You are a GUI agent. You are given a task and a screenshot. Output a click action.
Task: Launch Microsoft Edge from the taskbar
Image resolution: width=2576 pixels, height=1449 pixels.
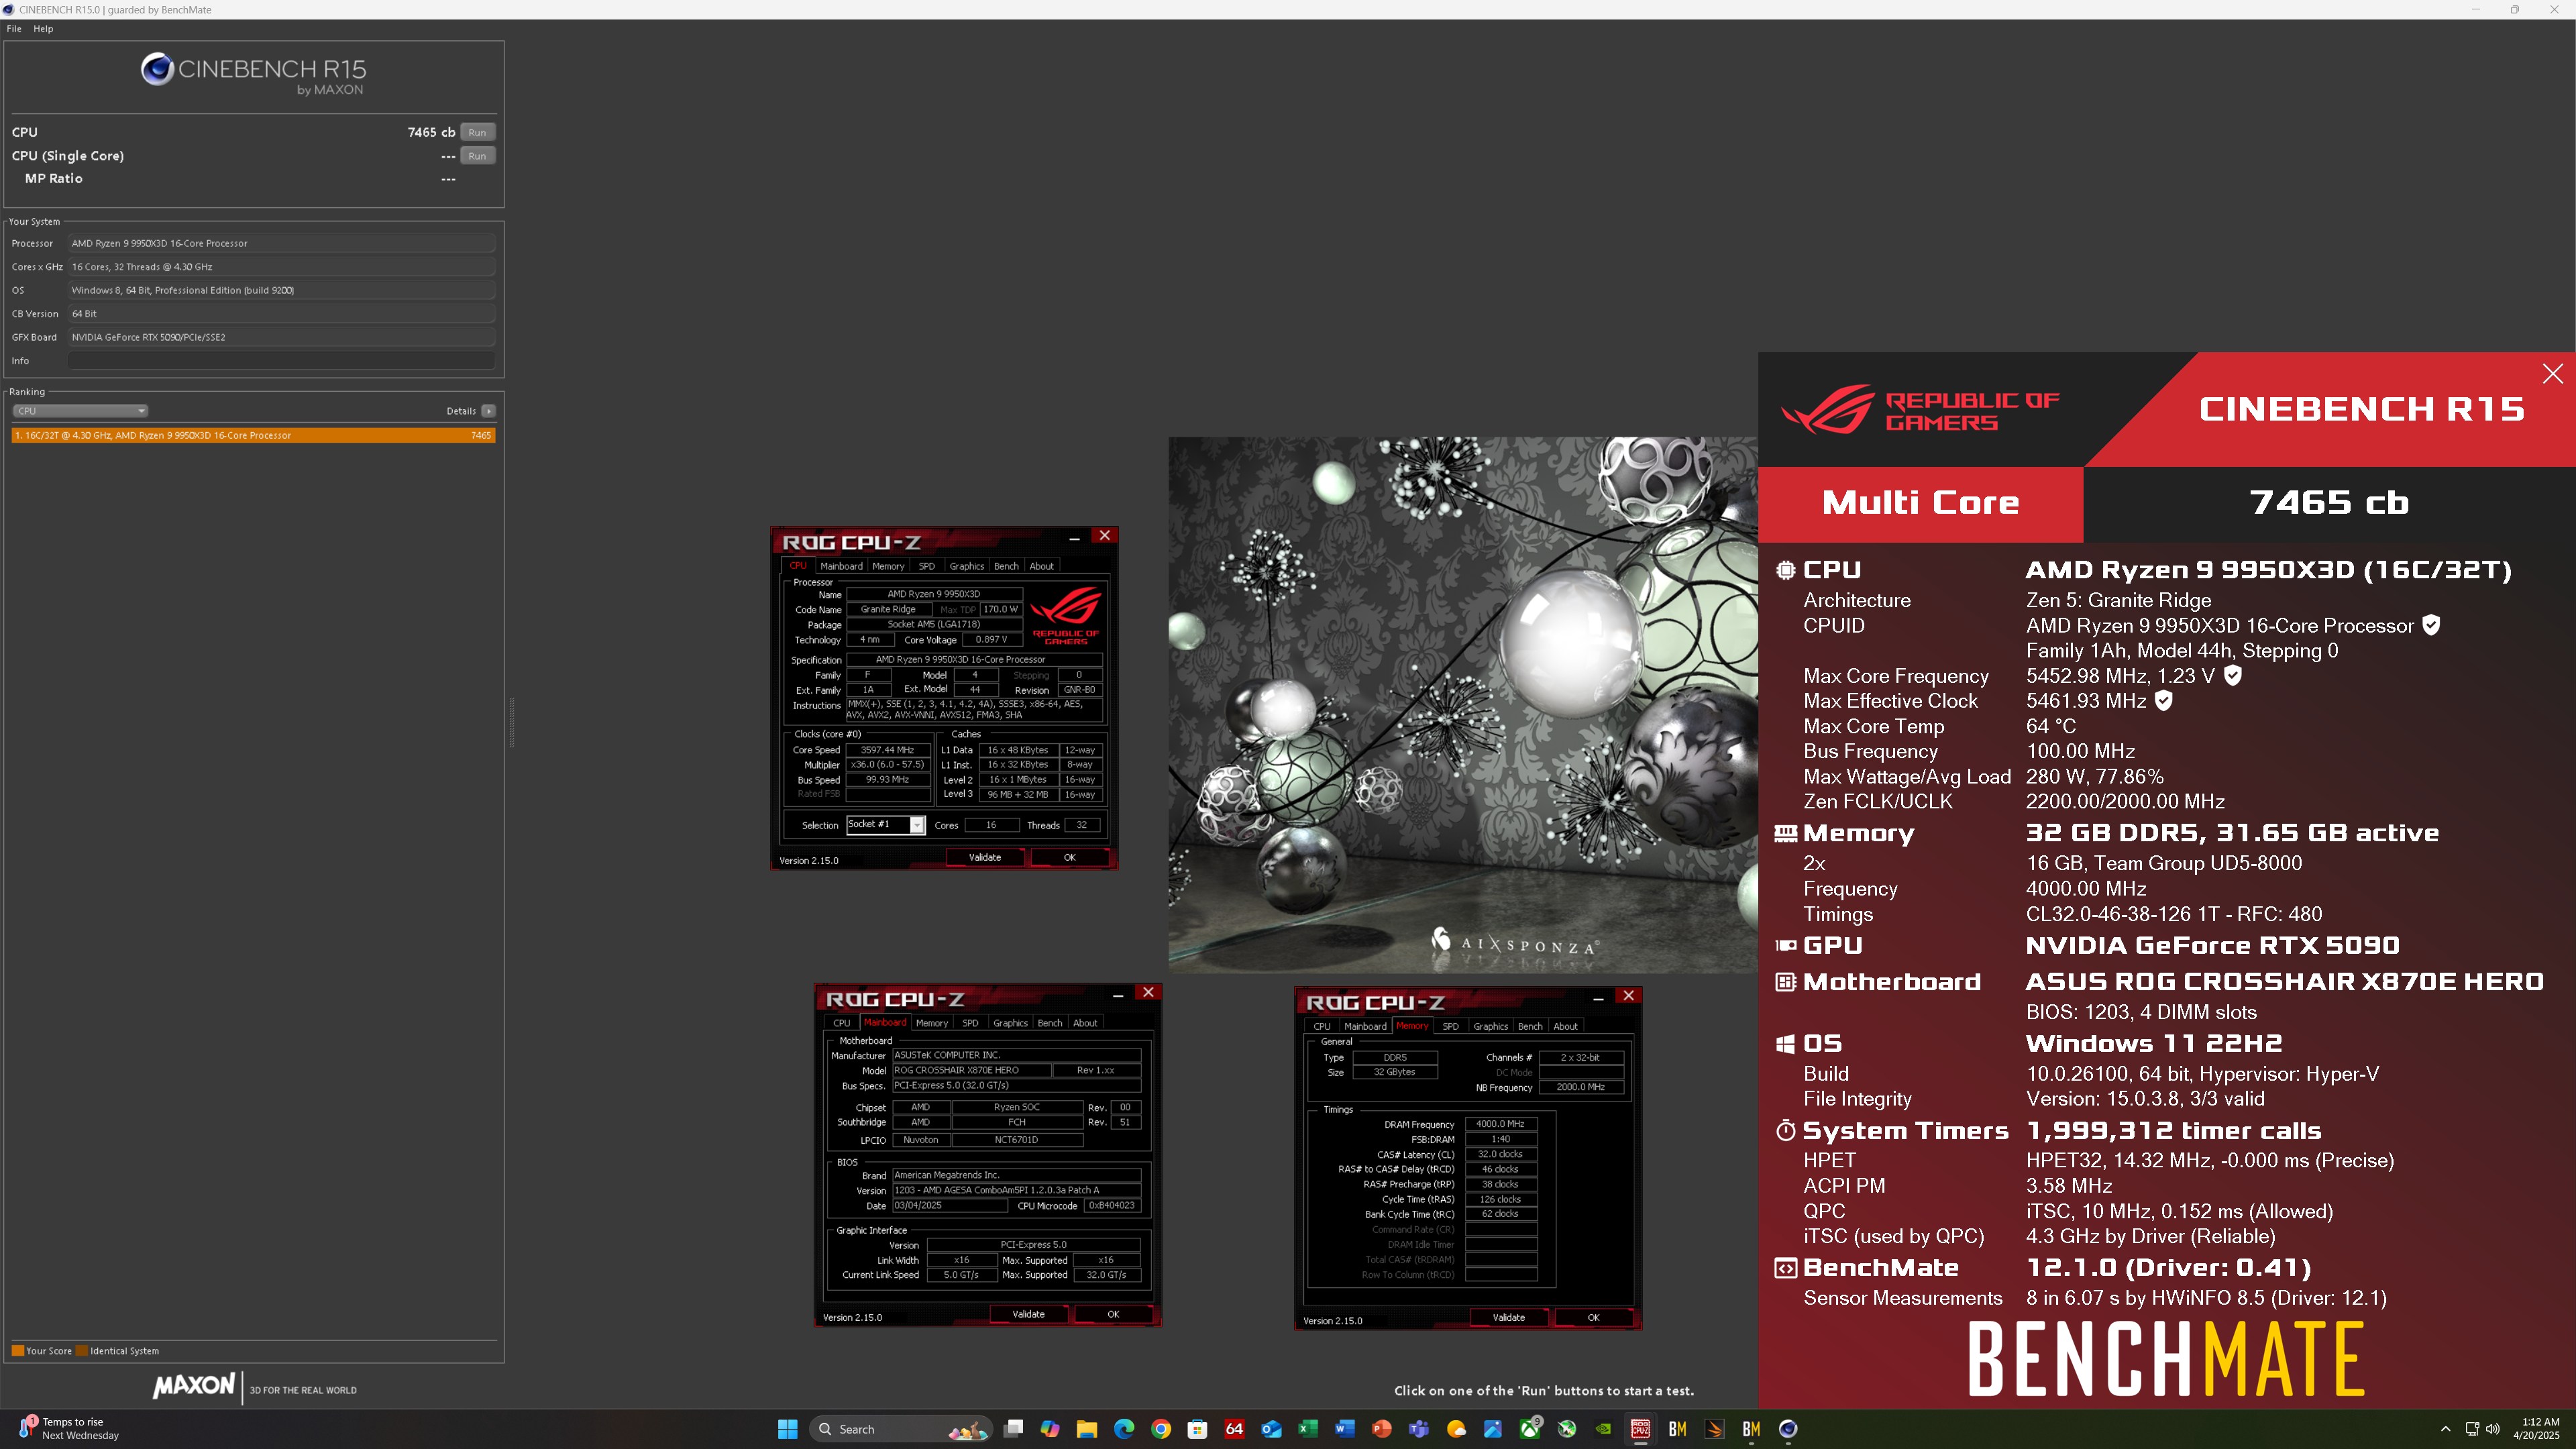pyautogui.click(x=1124, y=1429)
